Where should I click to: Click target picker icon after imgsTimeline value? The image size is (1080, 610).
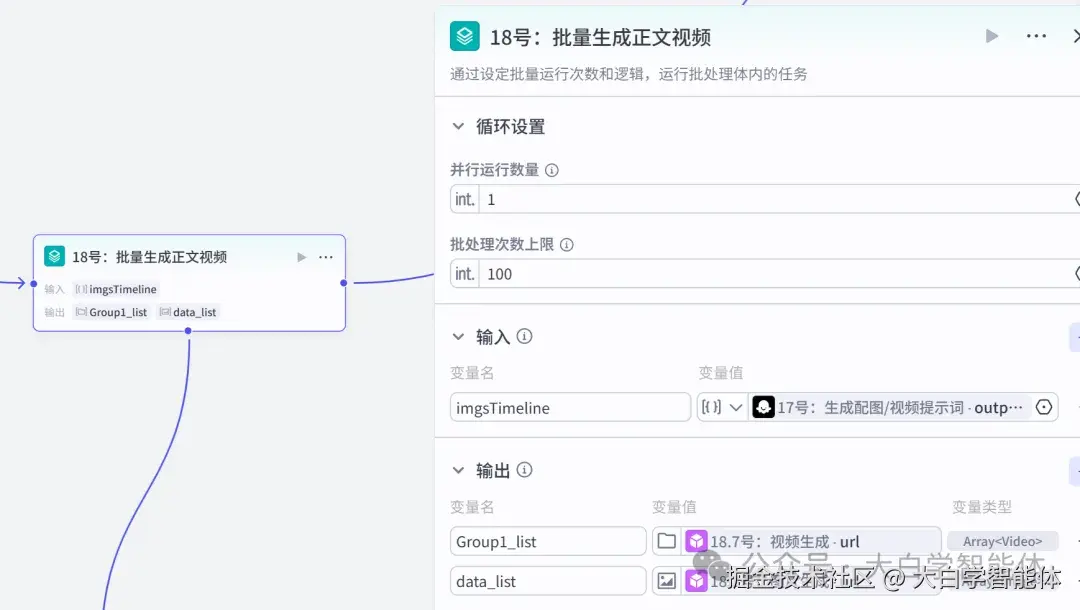(1043, 407)
